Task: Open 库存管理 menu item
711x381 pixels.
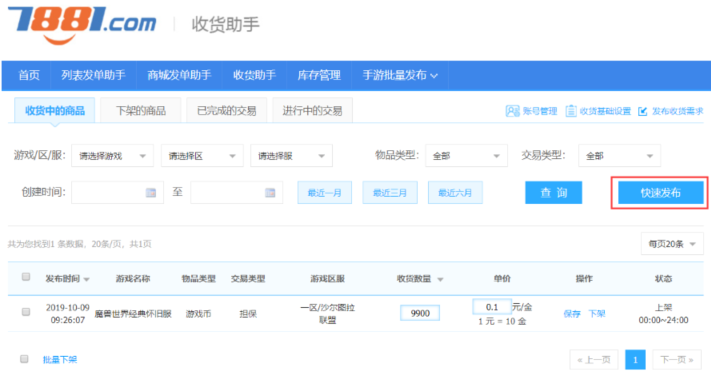Action: (x=319, y=75)
